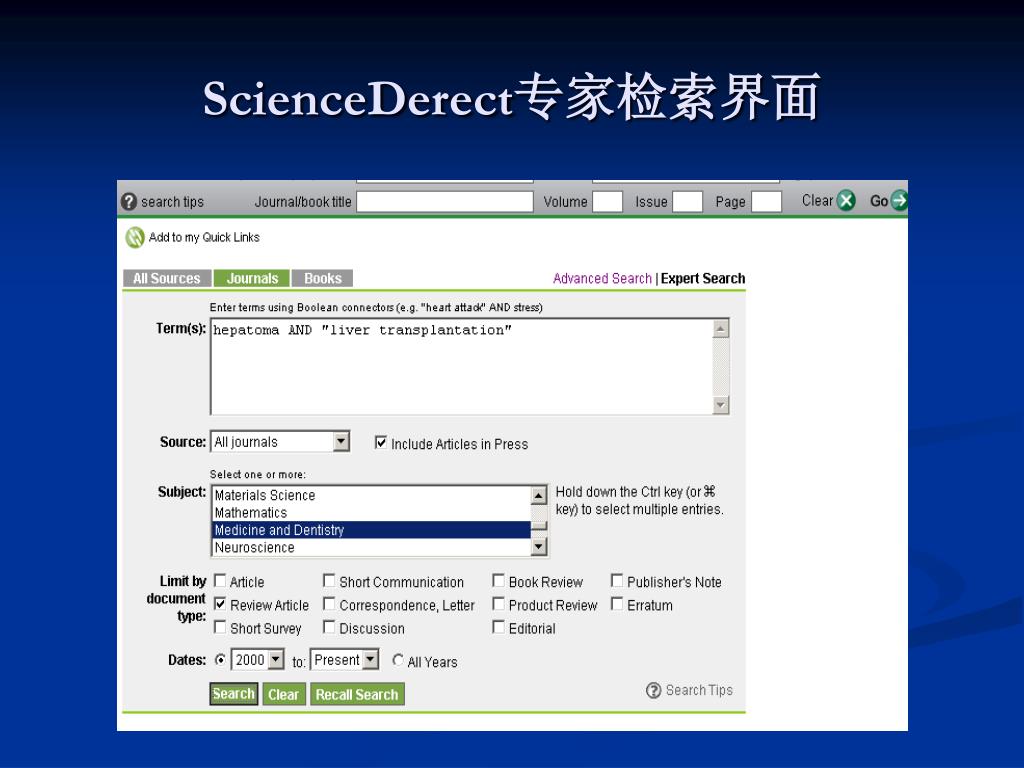Check the Article document type box
Screen dimensions: 1024x768
click(220, 581)
